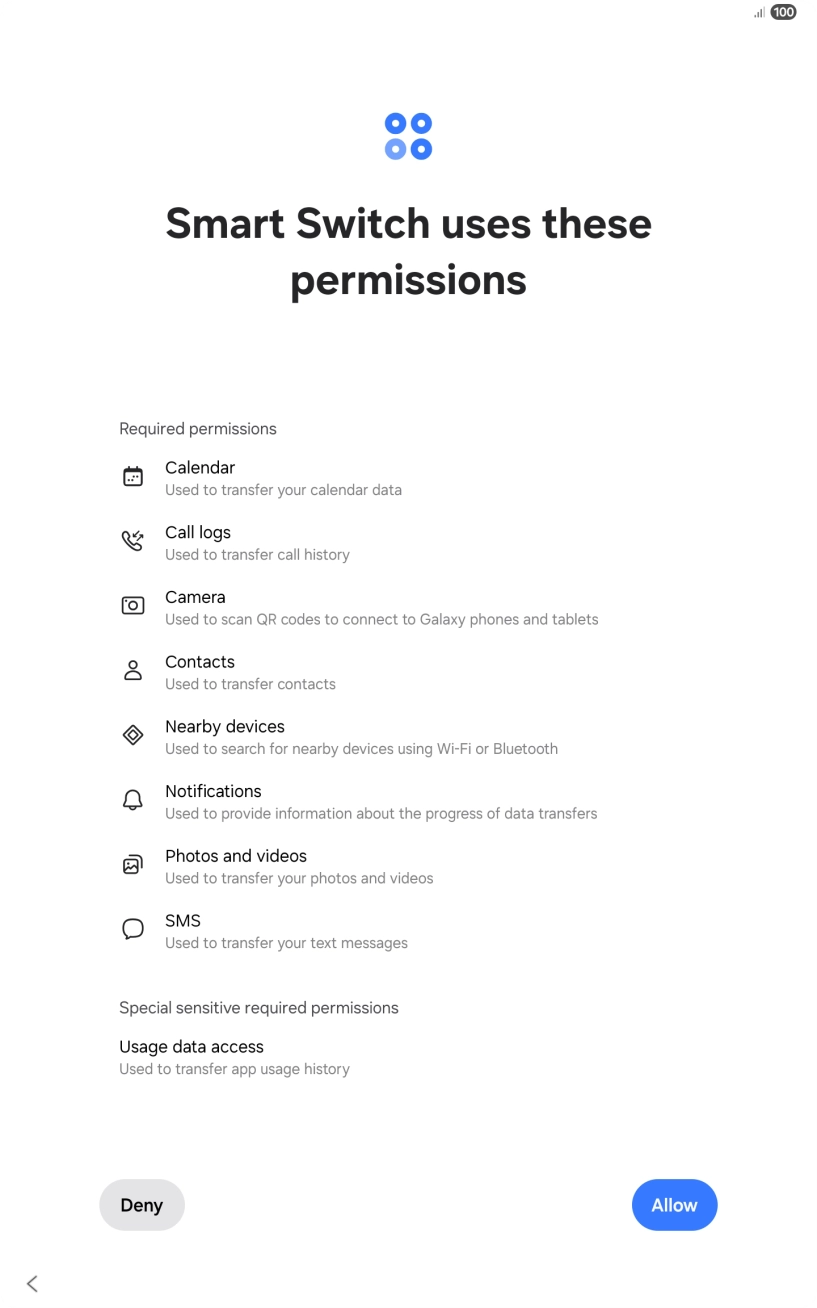Tap the Smart Switch logo icon

(x=408, y=136)
